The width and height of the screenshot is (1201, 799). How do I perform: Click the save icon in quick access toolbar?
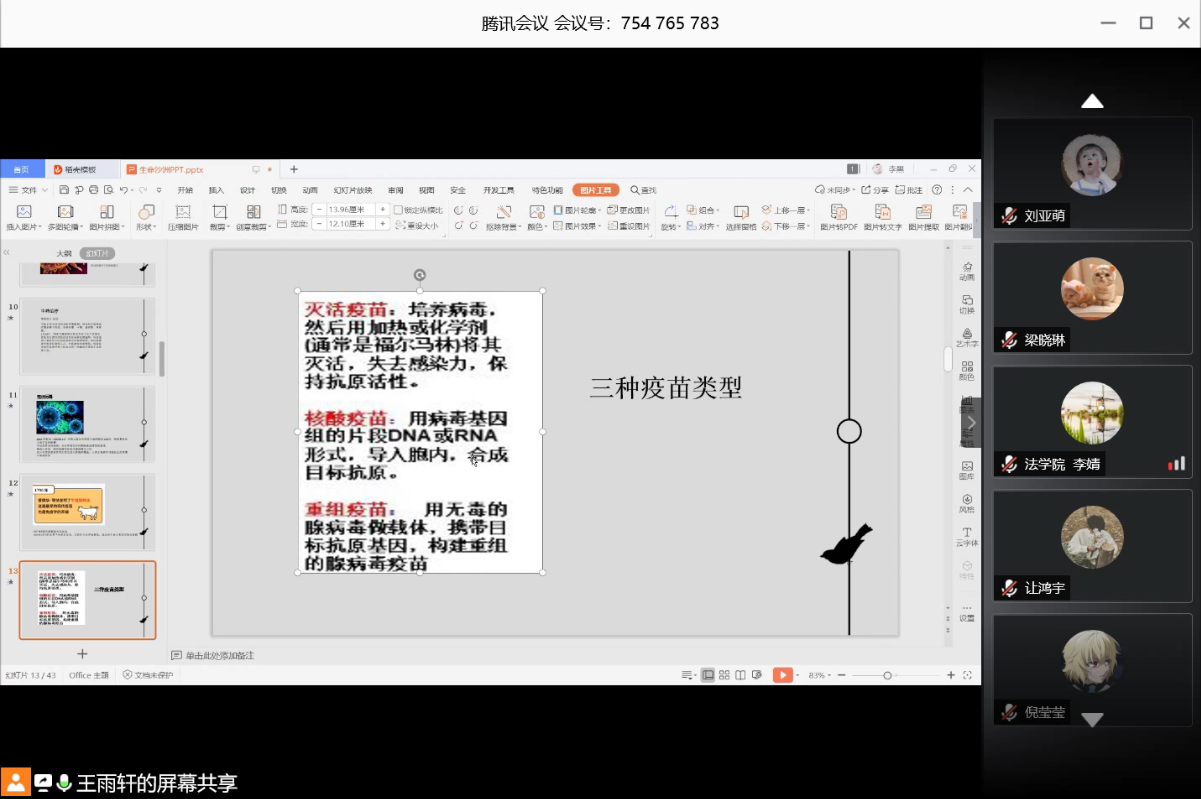pos(64,190)
